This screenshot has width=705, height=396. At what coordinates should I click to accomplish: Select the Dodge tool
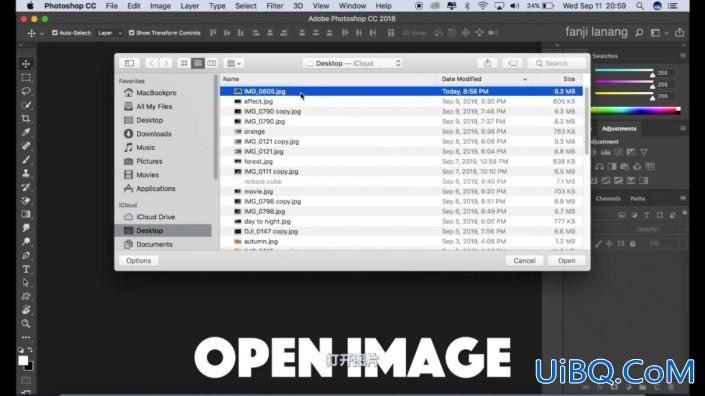(x=26, y=241)
